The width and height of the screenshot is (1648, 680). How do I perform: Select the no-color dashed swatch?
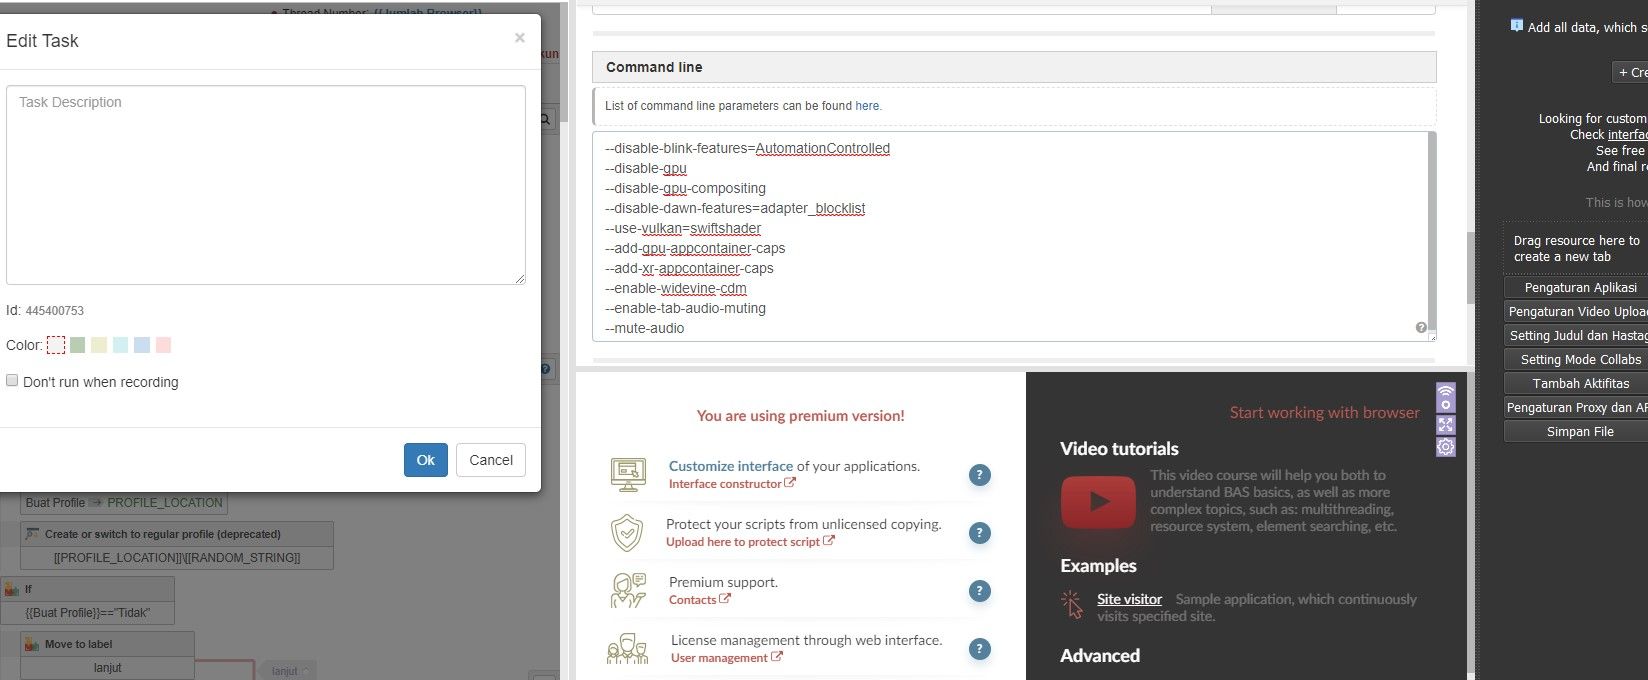click(x=56, y=345)
